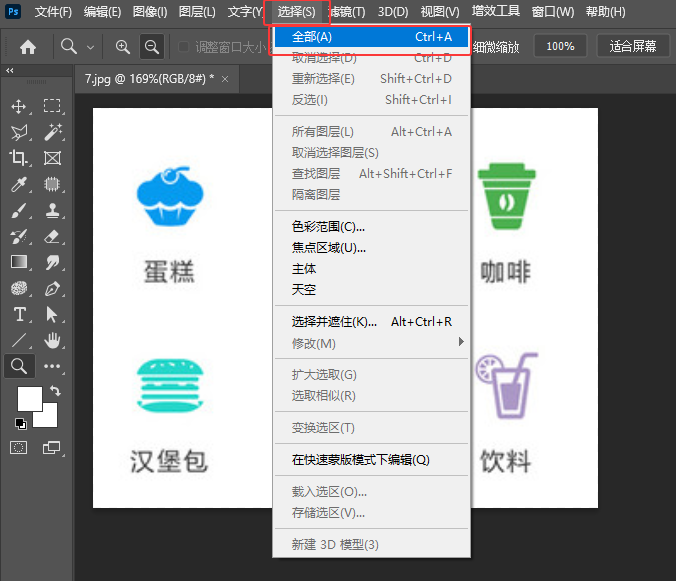Click the teal hamburger icon on canvas
The width and height of the screenshot is (676, 581).
(170, 385)
